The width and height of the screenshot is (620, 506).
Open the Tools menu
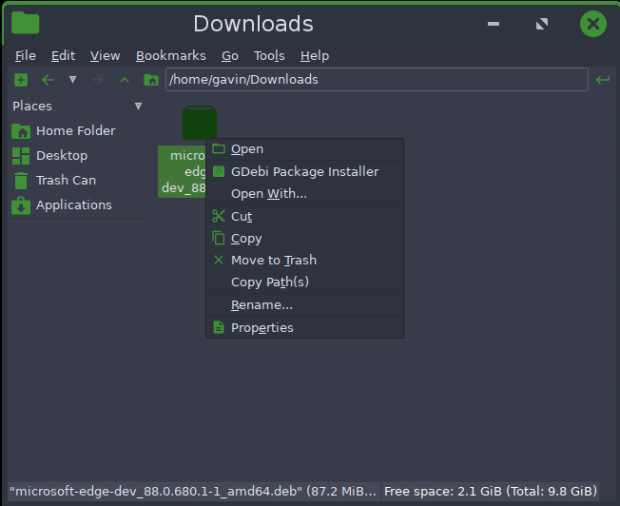269,56
